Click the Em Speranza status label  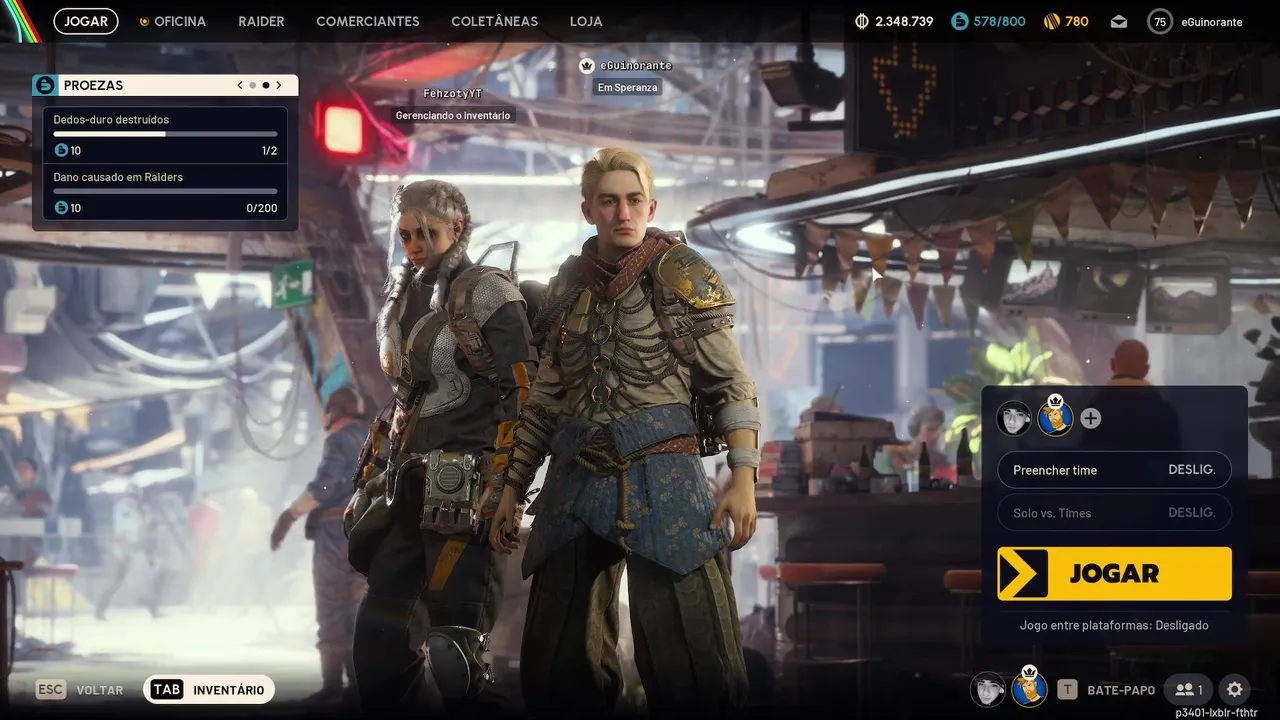pos(628,87)
